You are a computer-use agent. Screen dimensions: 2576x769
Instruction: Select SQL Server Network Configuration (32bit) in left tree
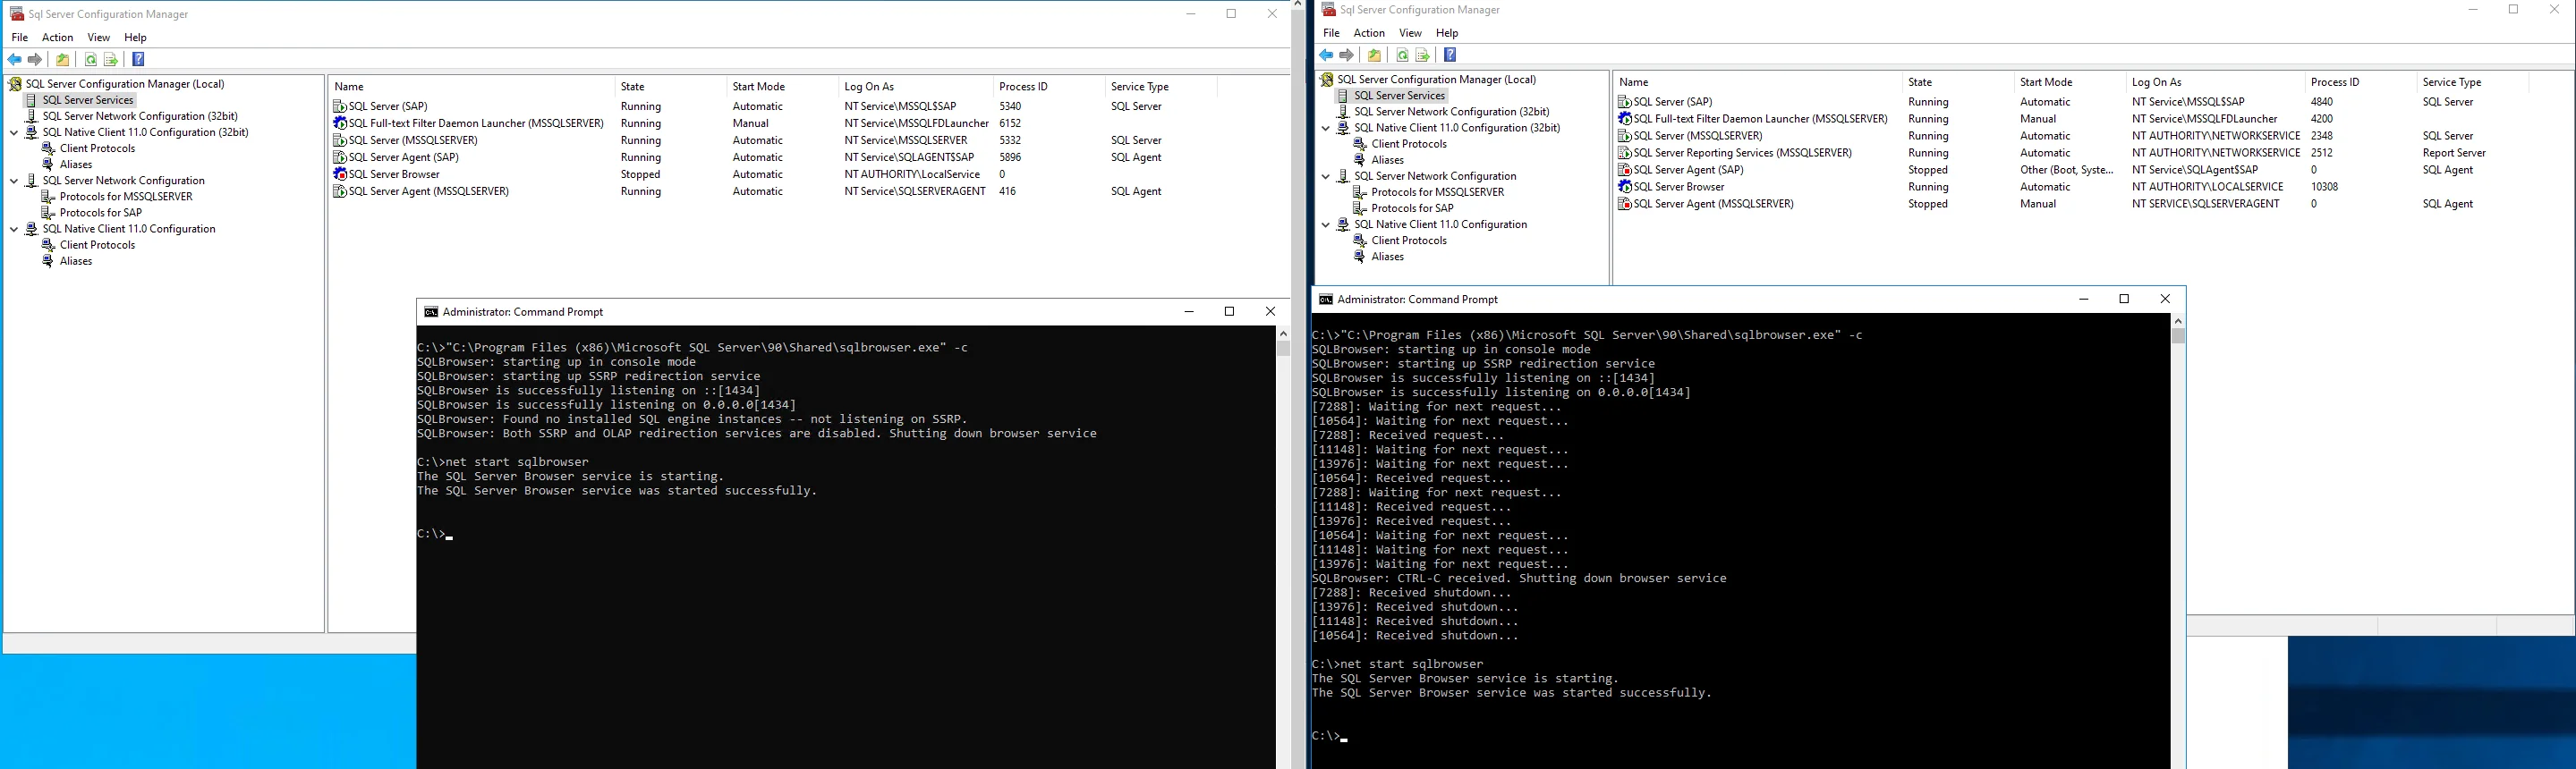coord(140,116)
